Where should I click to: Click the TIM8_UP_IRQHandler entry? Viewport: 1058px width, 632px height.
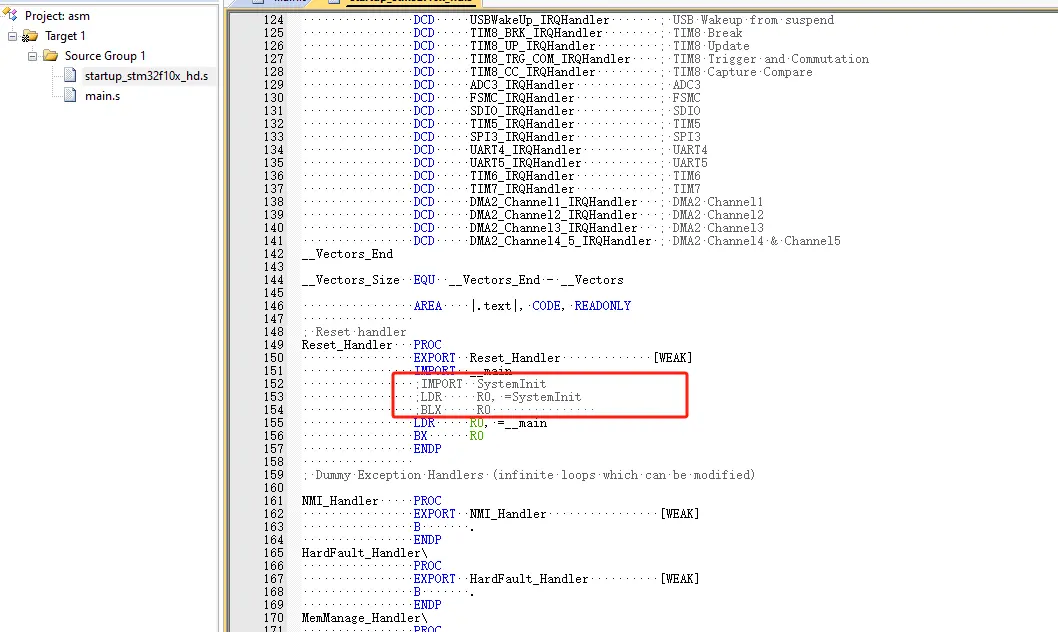(x=532, y=46)
